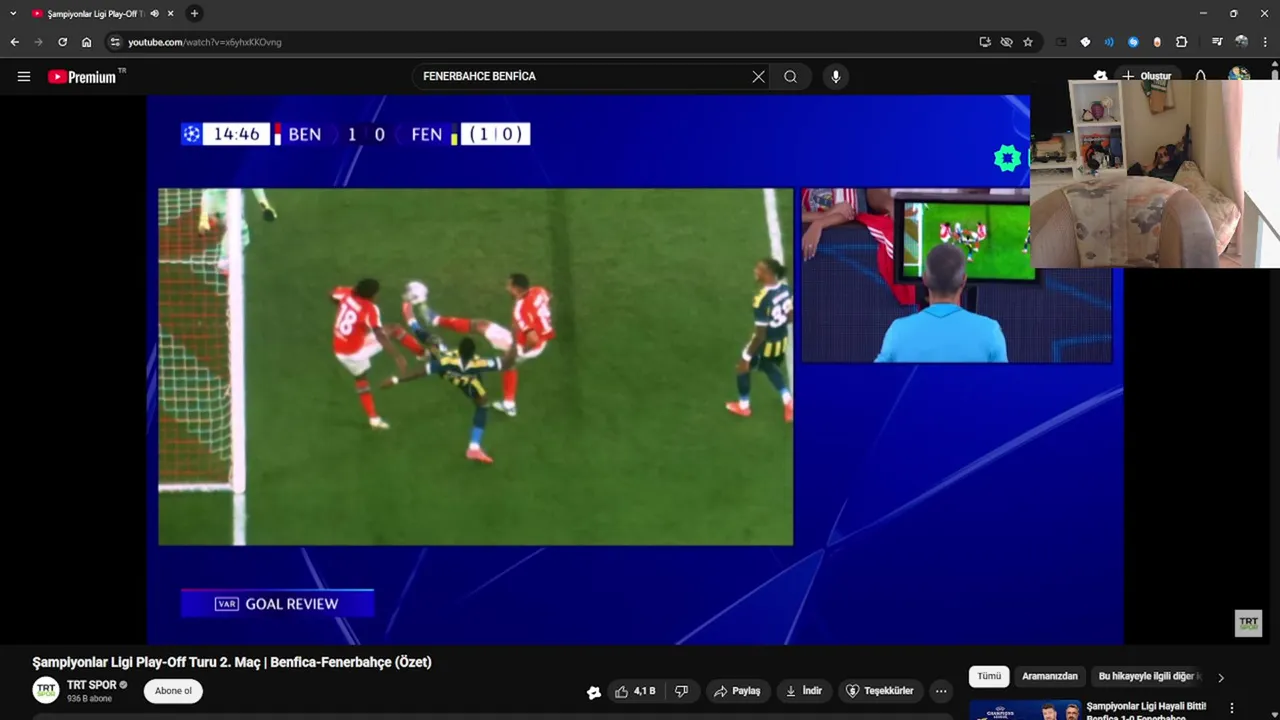Open options menu for the recommended video
Screen dimensions: 1280x720
pos(1232,709)
